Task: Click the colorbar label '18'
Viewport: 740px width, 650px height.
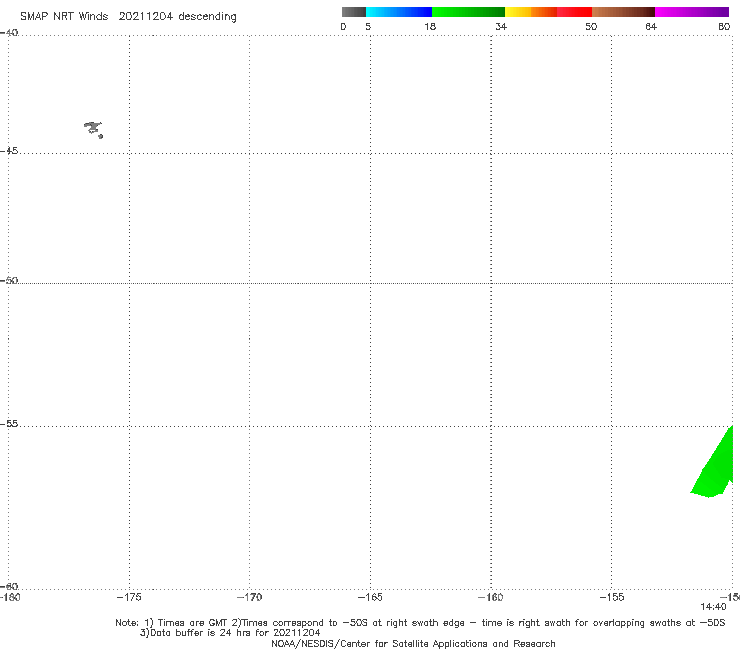Action: [x=430, y=26]
